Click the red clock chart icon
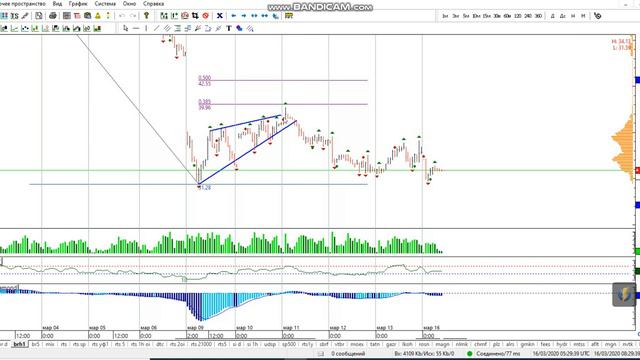Viewport: 640px width, 360px height. click(x=185, y=16)
